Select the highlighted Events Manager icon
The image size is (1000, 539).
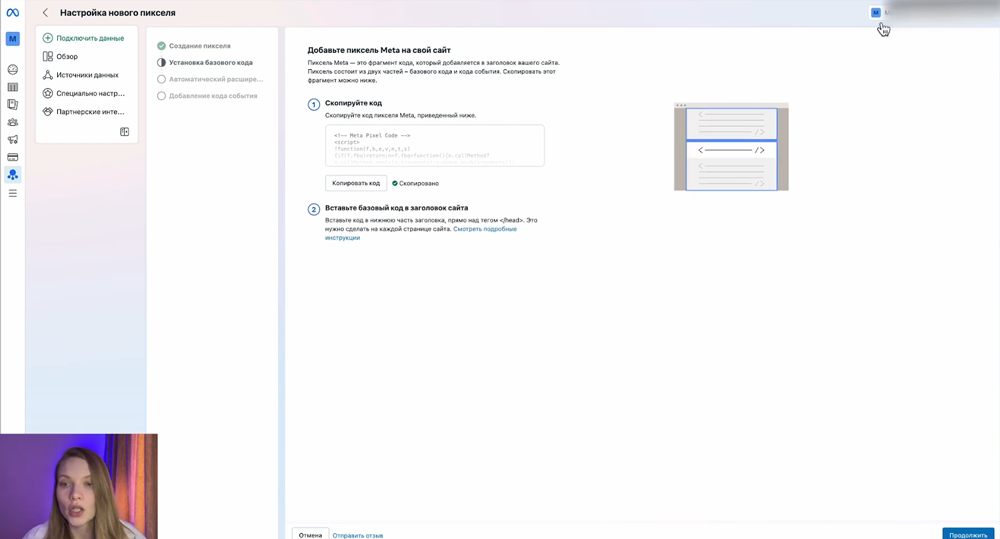(x=13, y=174)
